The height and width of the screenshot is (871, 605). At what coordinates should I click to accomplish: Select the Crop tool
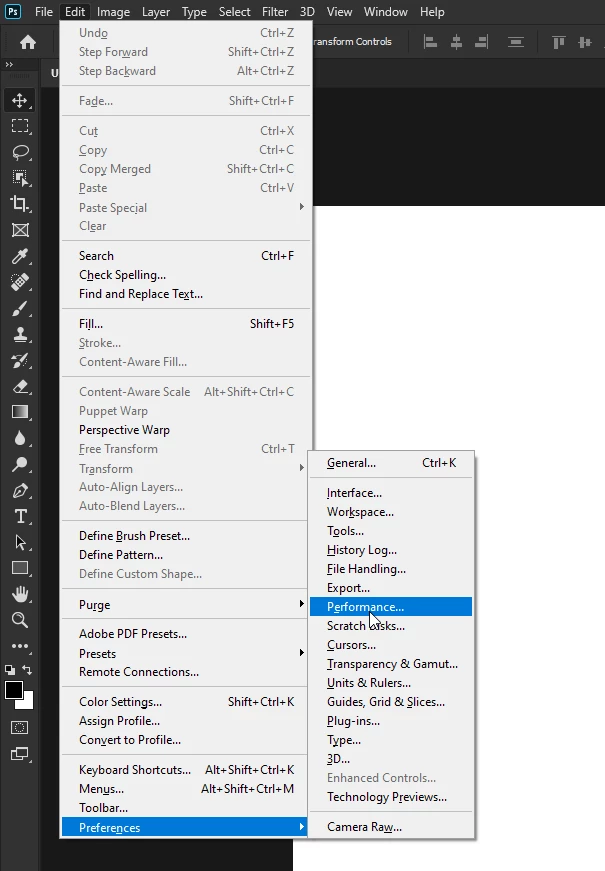pyautogui.click(x=20, y=204)
